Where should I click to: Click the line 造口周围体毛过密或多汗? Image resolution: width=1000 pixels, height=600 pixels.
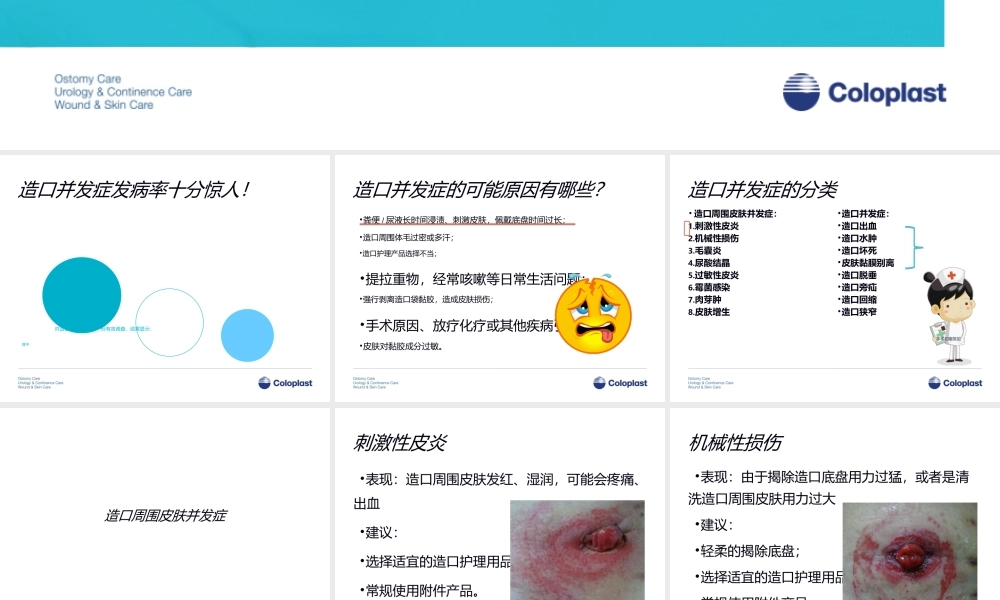(406, 237)
